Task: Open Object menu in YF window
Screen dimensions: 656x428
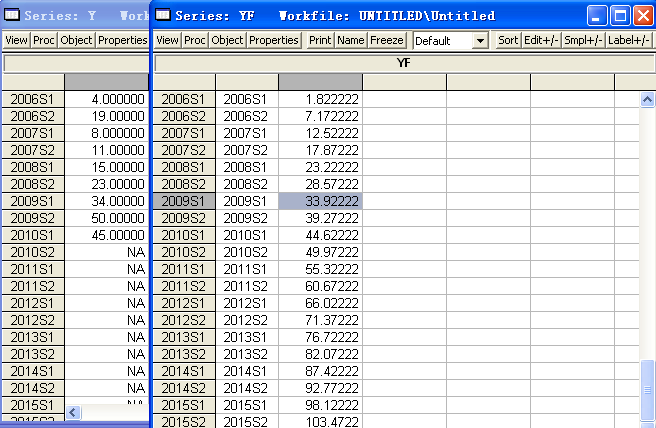Action: (x=227, y=40)
